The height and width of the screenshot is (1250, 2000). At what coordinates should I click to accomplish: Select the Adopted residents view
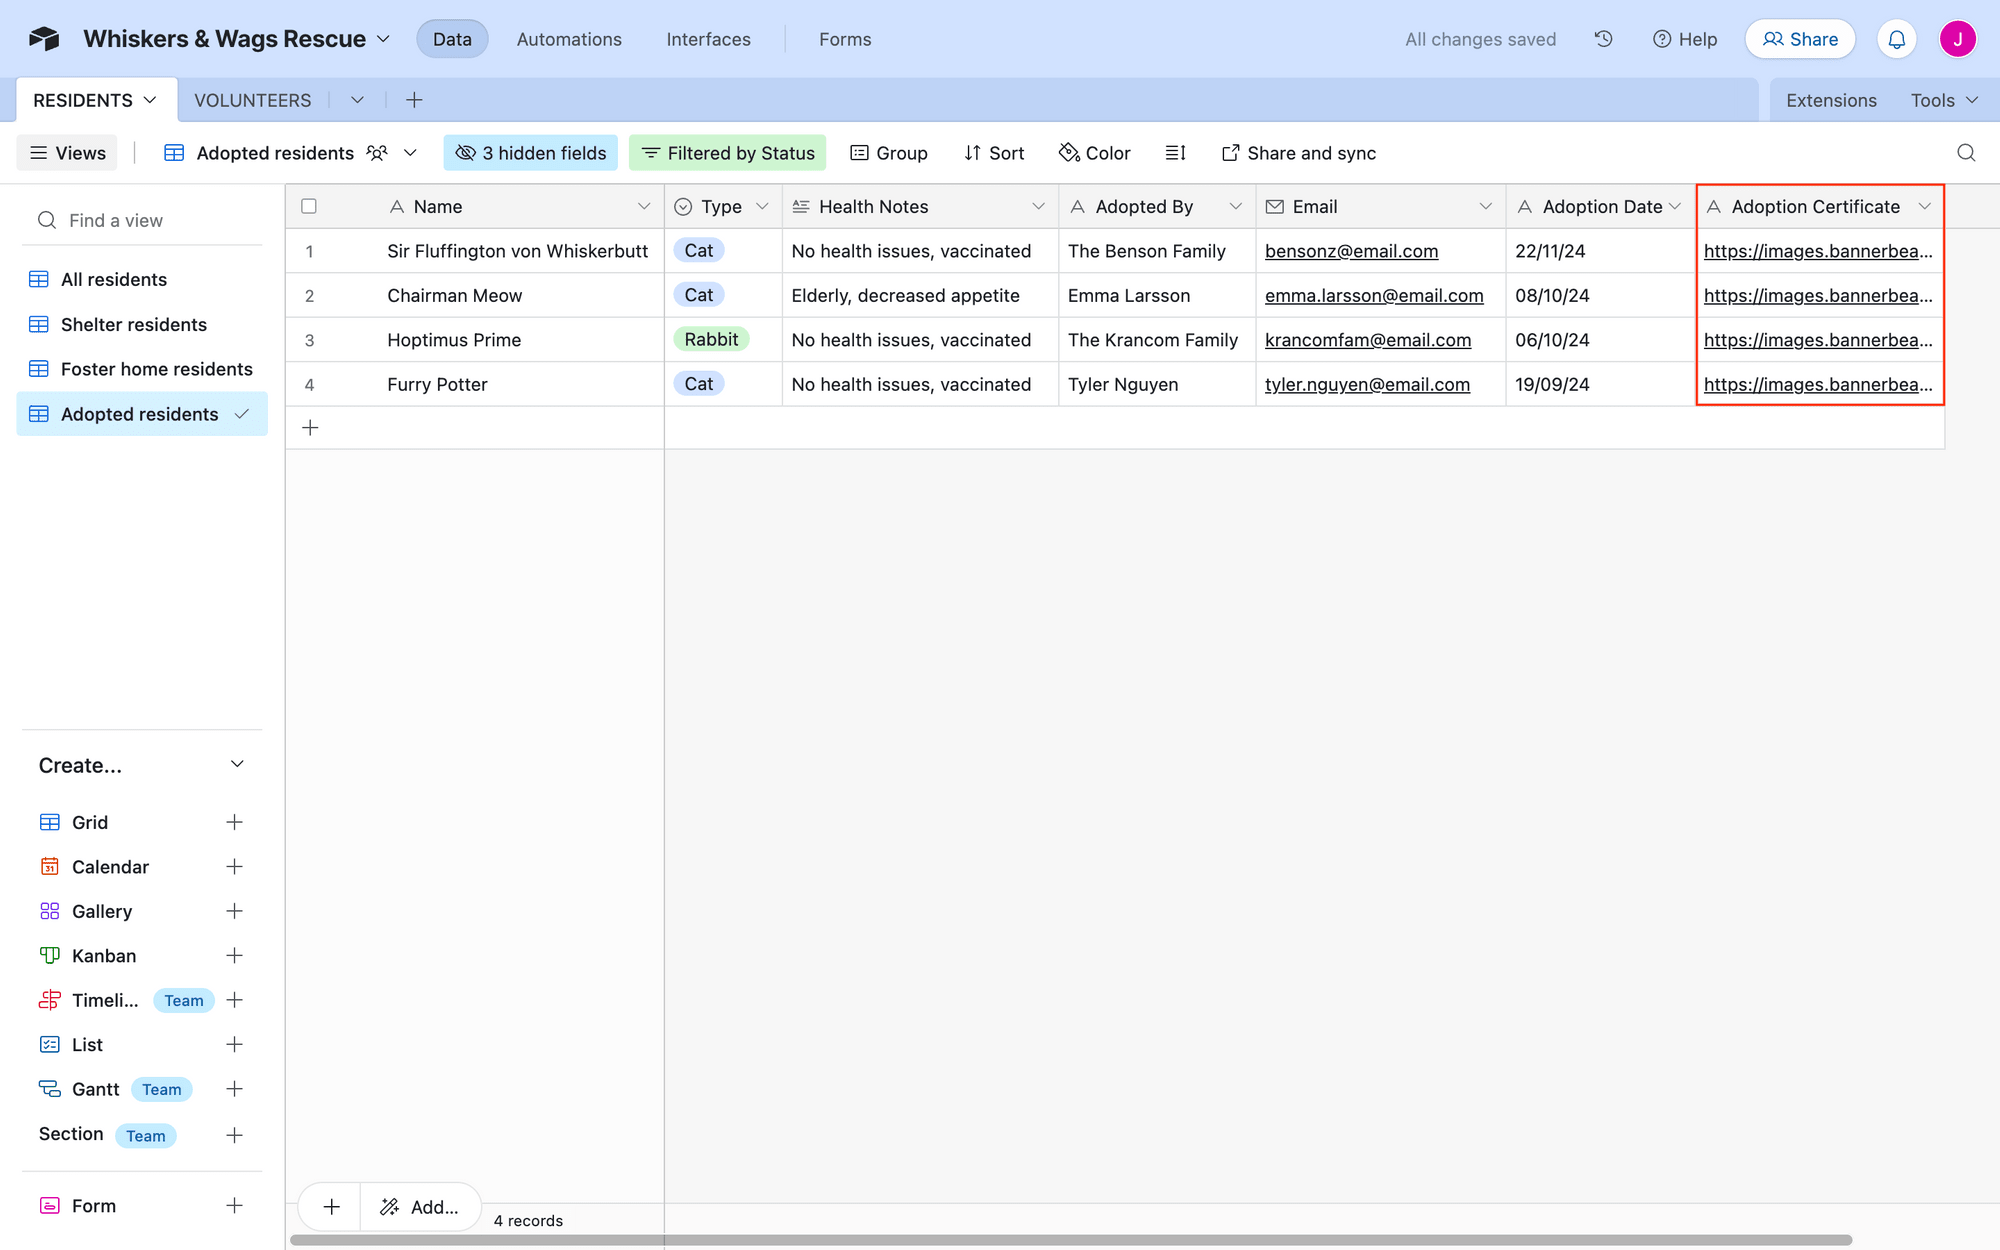click(138, 413)
